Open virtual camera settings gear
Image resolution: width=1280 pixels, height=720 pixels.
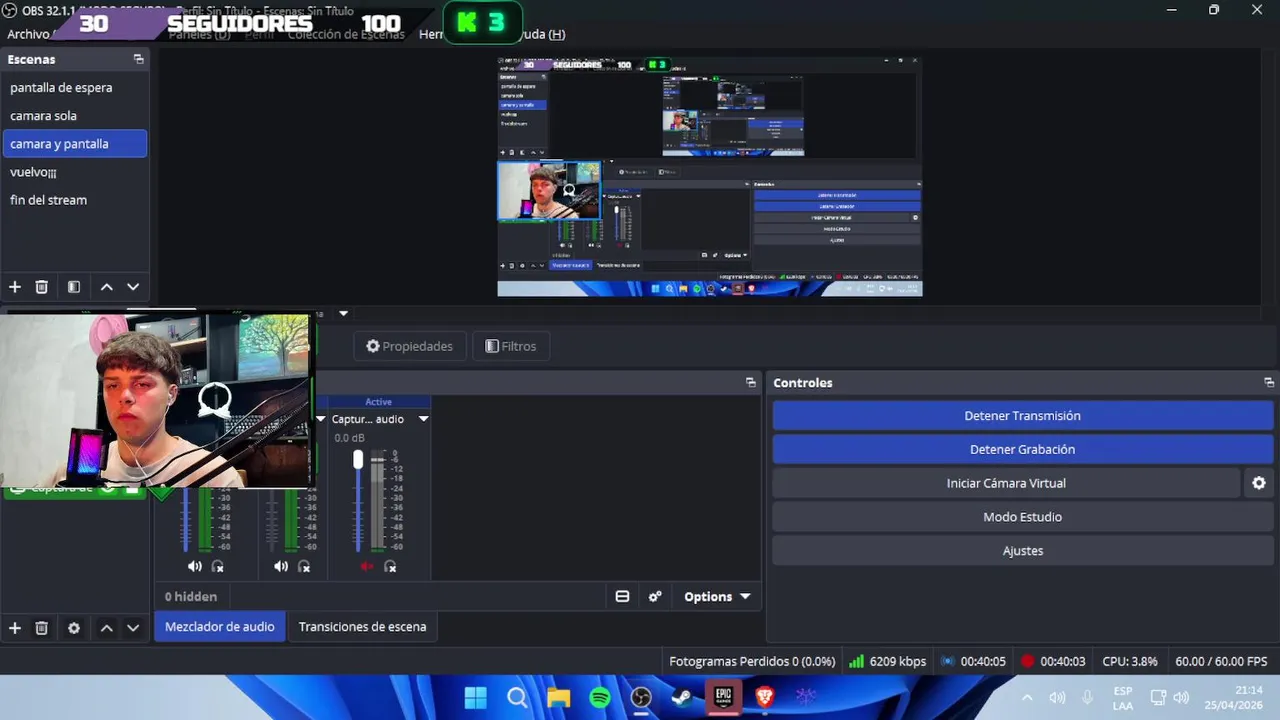tap(1259, 483)
